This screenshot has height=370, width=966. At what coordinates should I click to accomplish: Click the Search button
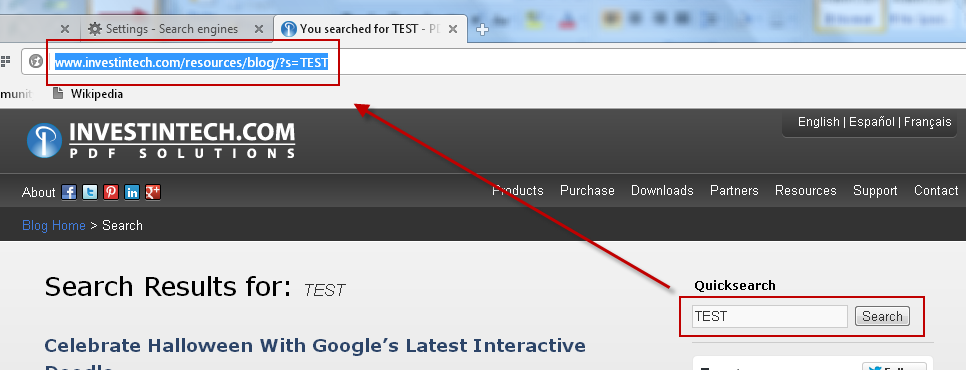tap(882, 316)
